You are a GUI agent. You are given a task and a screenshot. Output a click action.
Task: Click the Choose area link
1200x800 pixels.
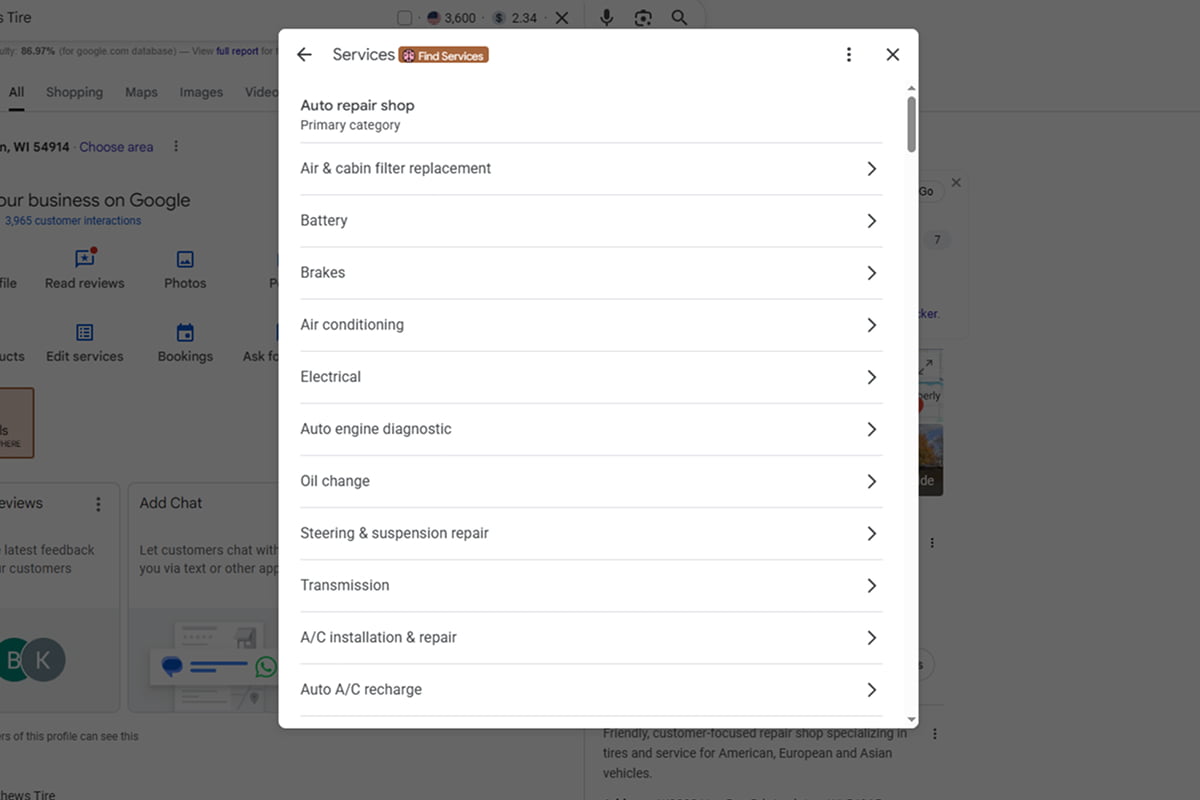point(116,147)
